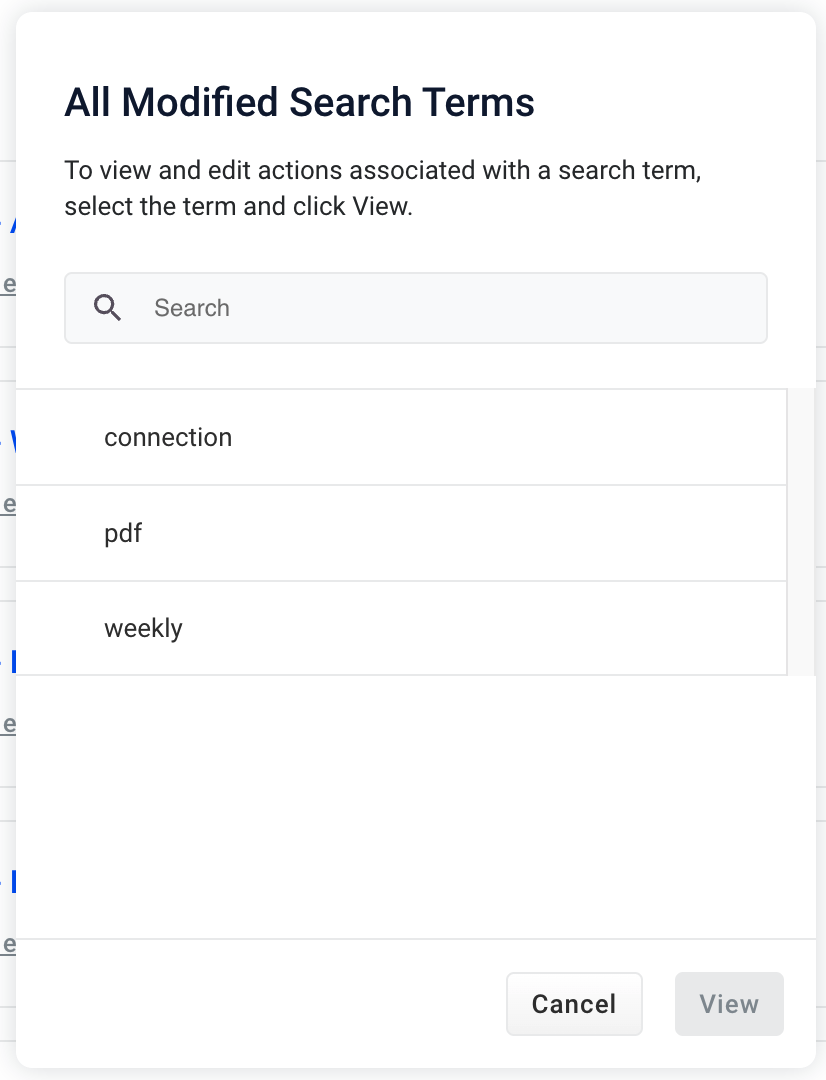Click the magnifying glass search icon
Screen dimensions: 826x1080
coord(107,308)
